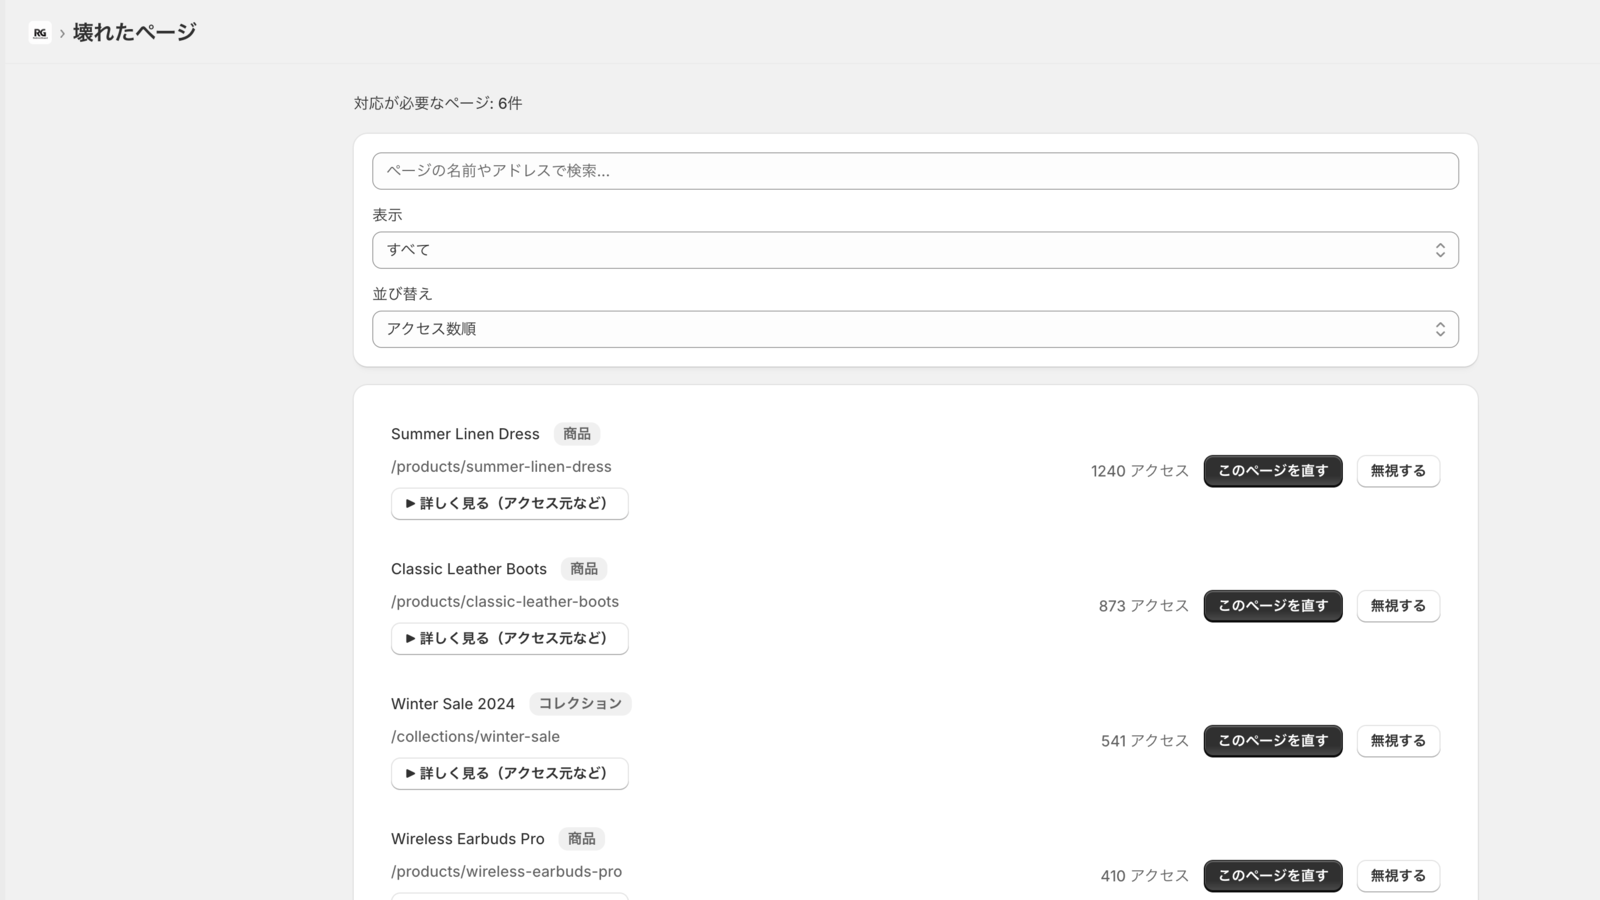The width and height of the screenshot is (1600, 900).
Task: Click the 対応が必要なページ: 6件 summary text
Action: tap(438, 103)
